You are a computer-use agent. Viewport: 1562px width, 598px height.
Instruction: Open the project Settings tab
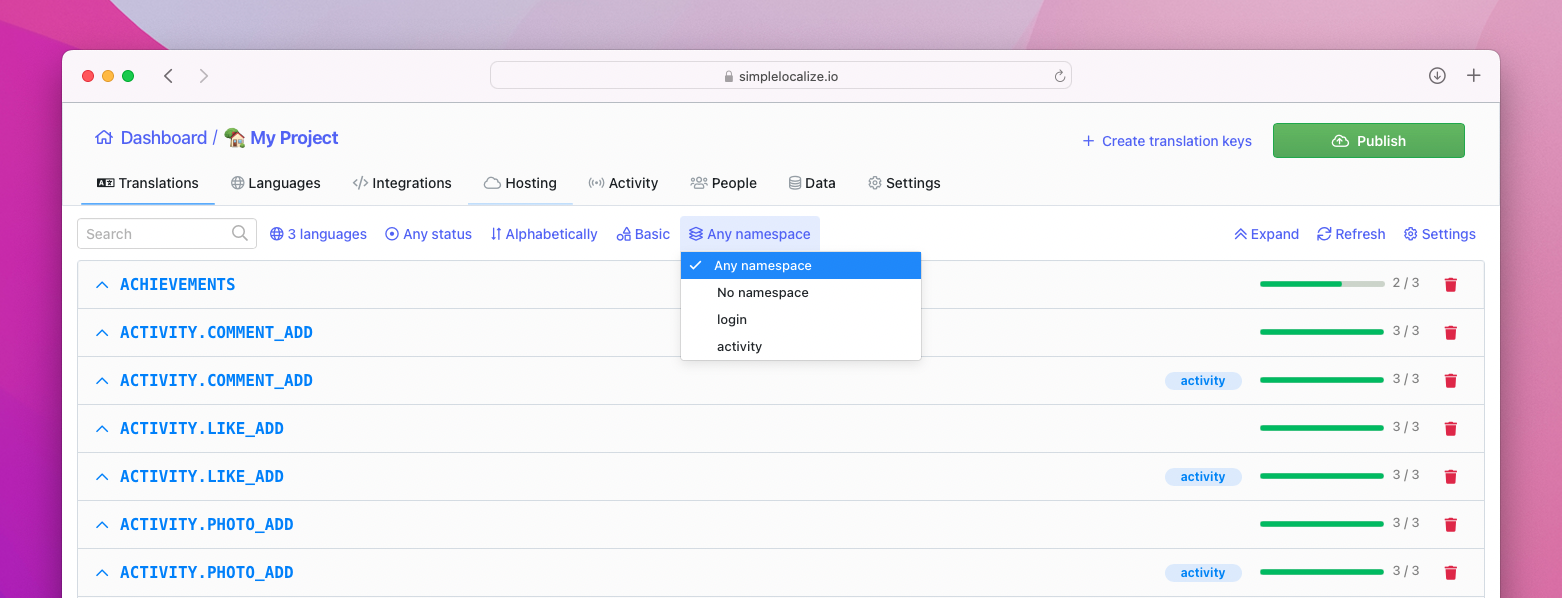point(904,183)
